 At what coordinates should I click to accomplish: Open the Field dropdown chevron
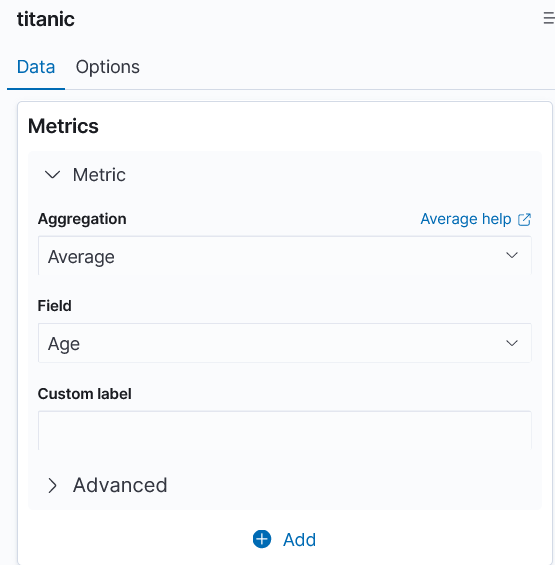(x=512, y=343)
